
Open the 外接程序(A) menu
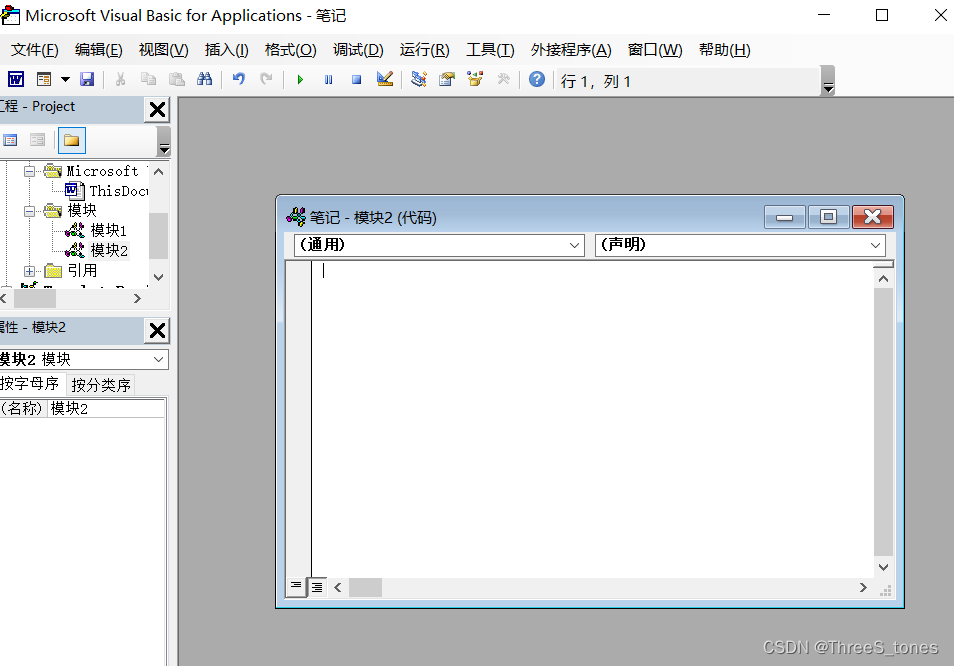[x=571, y=50]
